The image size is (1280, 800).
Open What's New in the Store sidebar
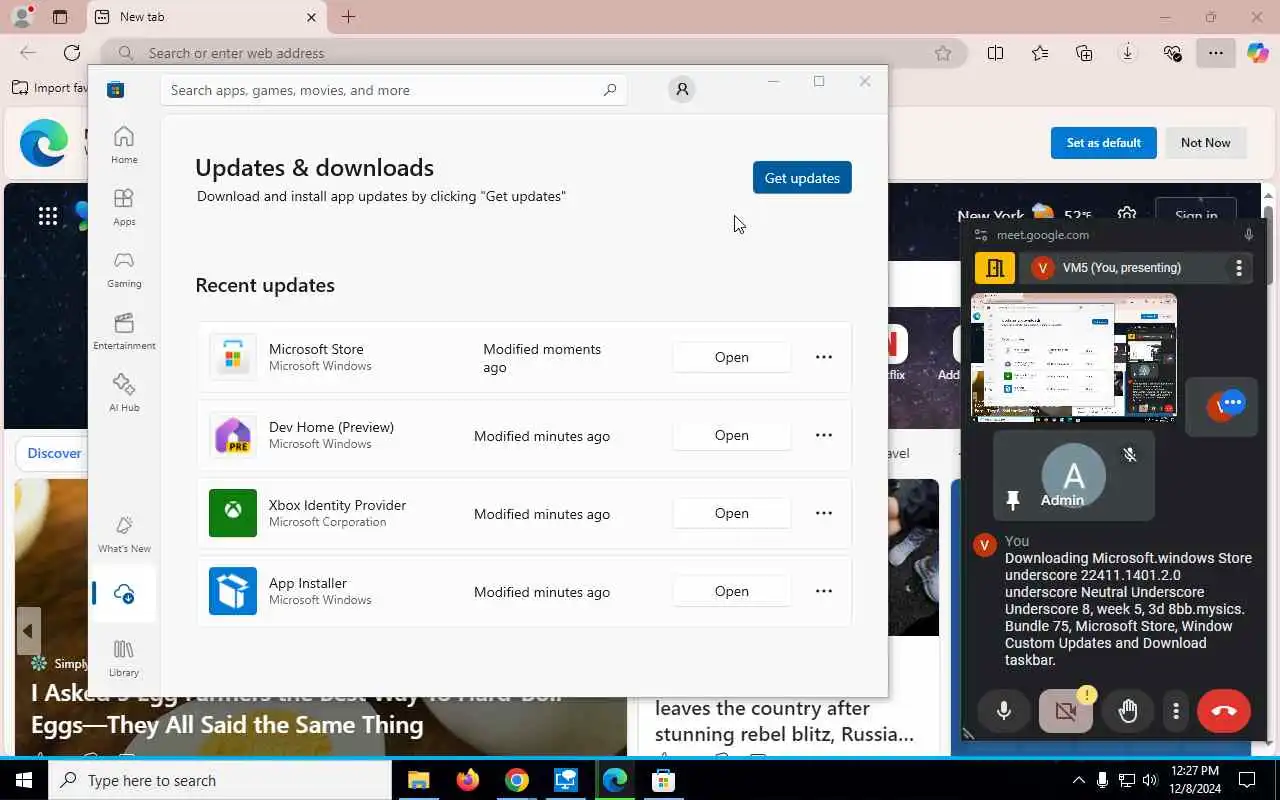[x=124, y=534]
